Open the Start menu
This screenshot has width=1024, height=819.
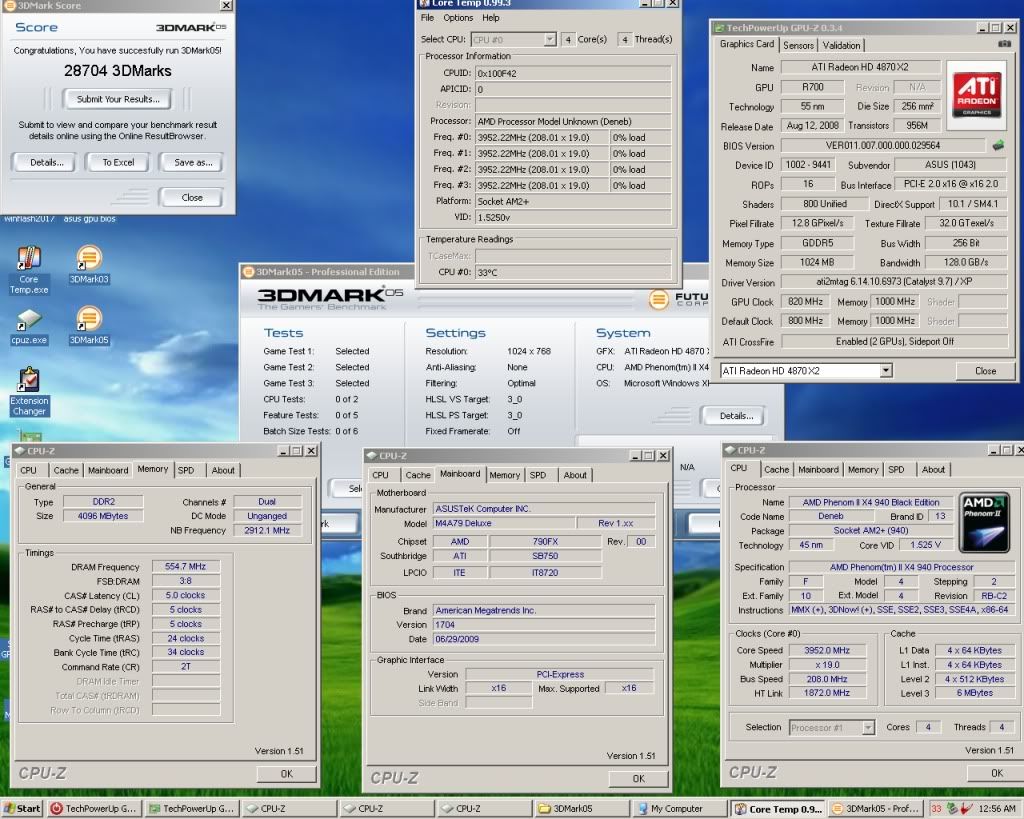[x=22, y=809]
